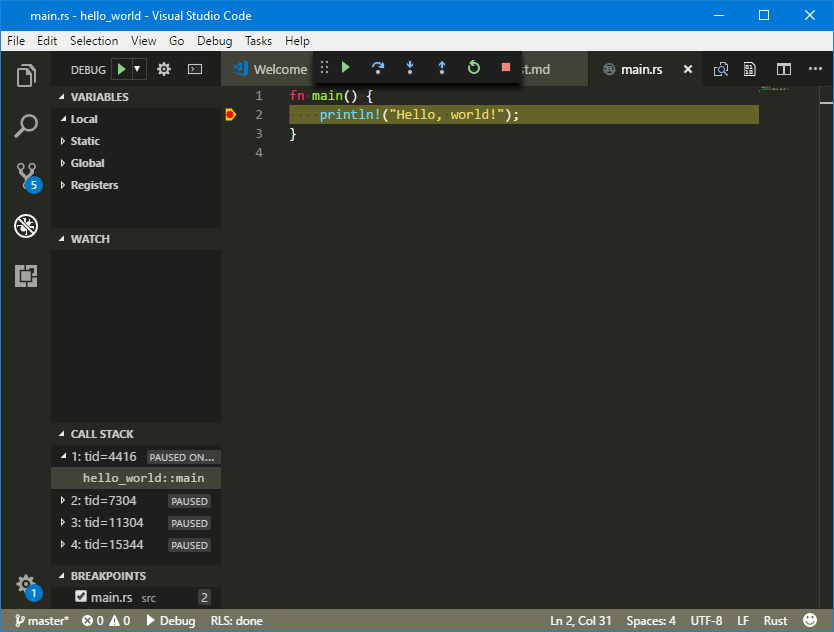This screenshot has width=834, height=632.
Task: Open the Debug menu
Action: tap(212, 41)
